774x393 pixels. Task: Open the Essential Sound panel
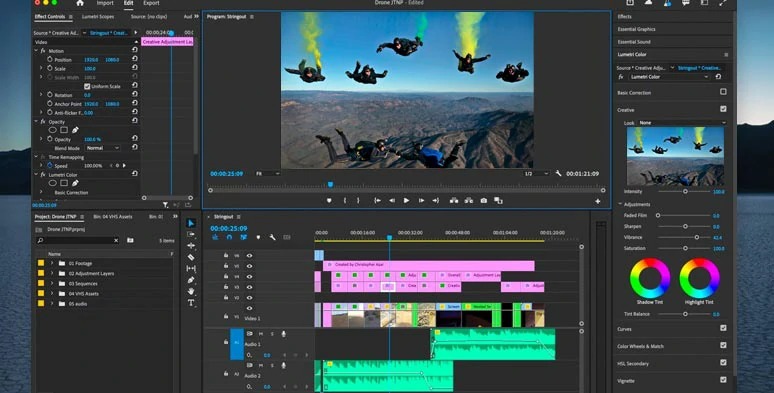tap(634, 42)
